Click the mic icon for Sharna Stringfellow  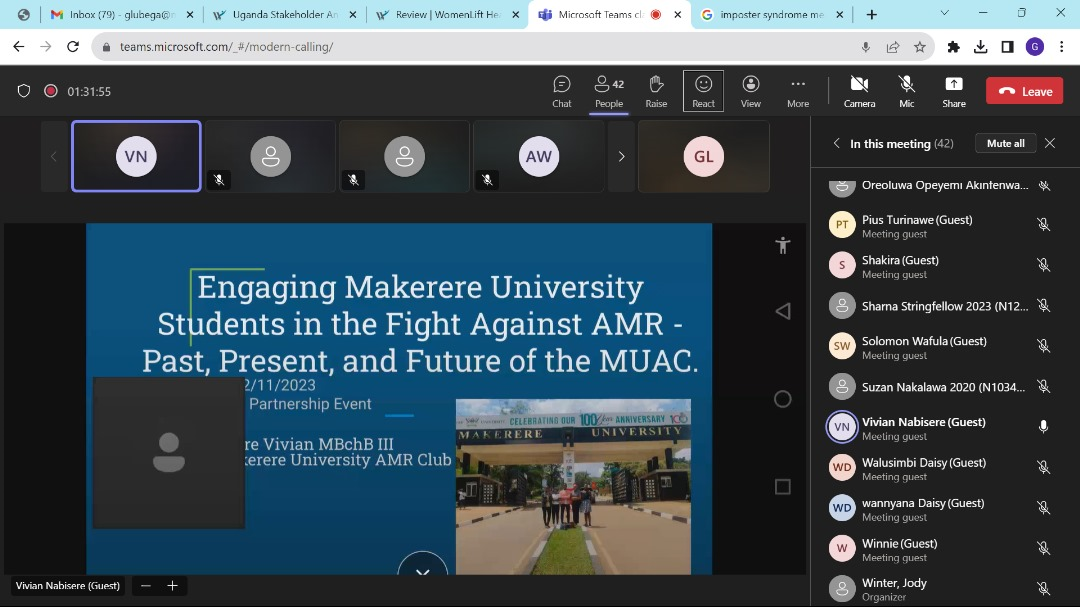[x=1043, y=305]
